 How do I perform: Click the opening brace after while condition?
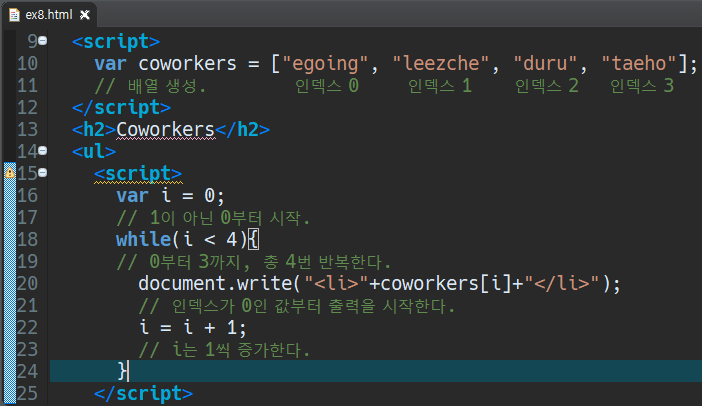(x=253, y=239)
